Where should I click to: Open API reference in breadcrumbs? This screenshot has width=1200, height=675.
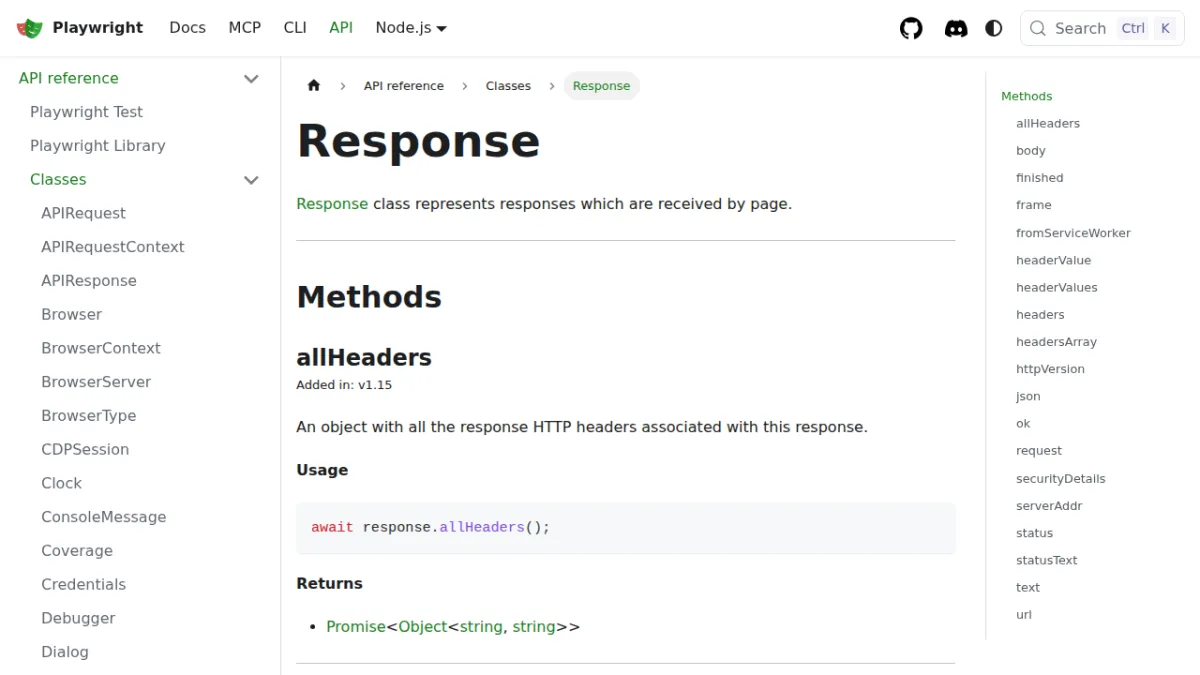click(x=403, y=86)
